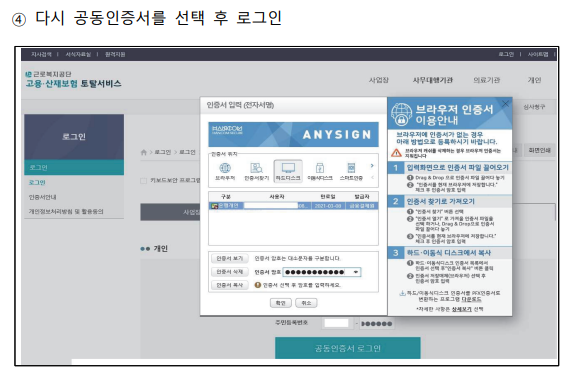Screen dimensions: 568x378
Task: Open the 심사청구 menu item
Action: [x=534, y=107]
